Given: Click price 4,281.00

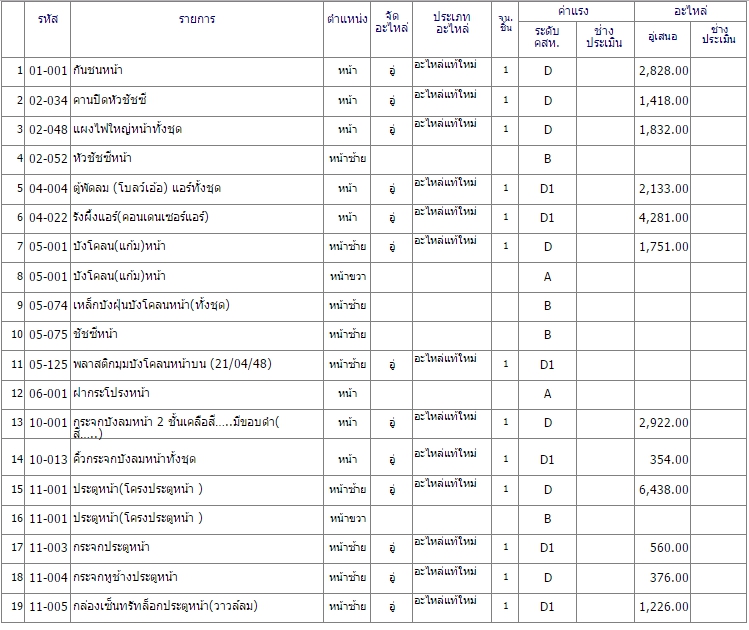Looking at the screenshot, I should click(664, 218).
